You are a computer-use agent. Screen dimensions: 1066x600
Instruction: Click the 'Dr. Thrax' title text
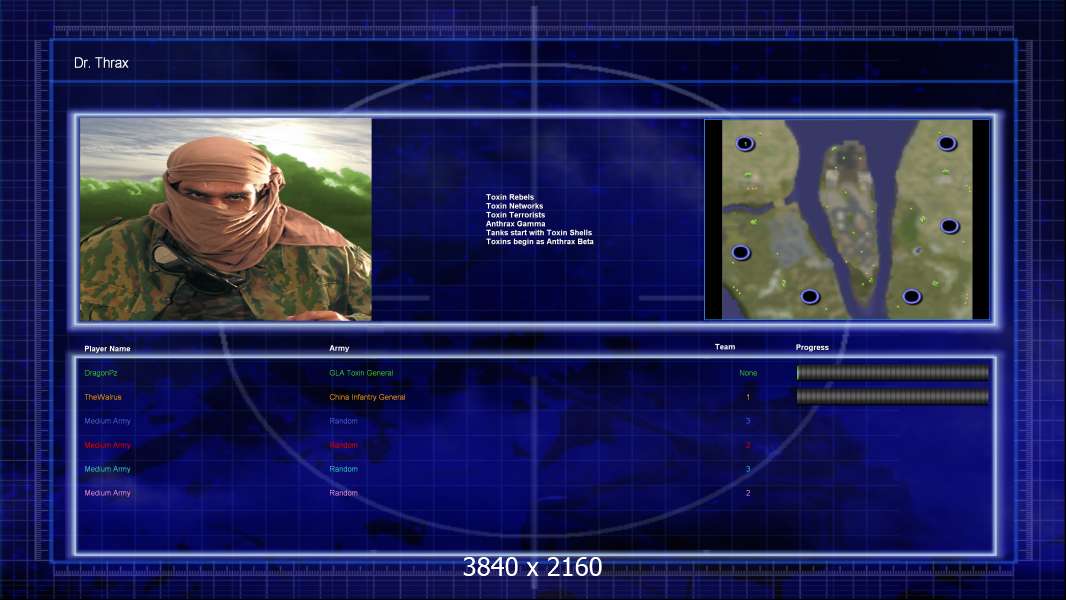point(101,63)
